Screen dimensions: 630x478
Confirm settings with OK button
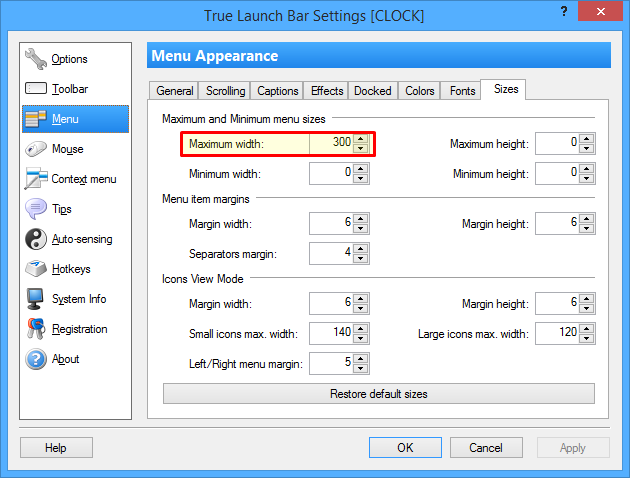click(x=405, y=447)
